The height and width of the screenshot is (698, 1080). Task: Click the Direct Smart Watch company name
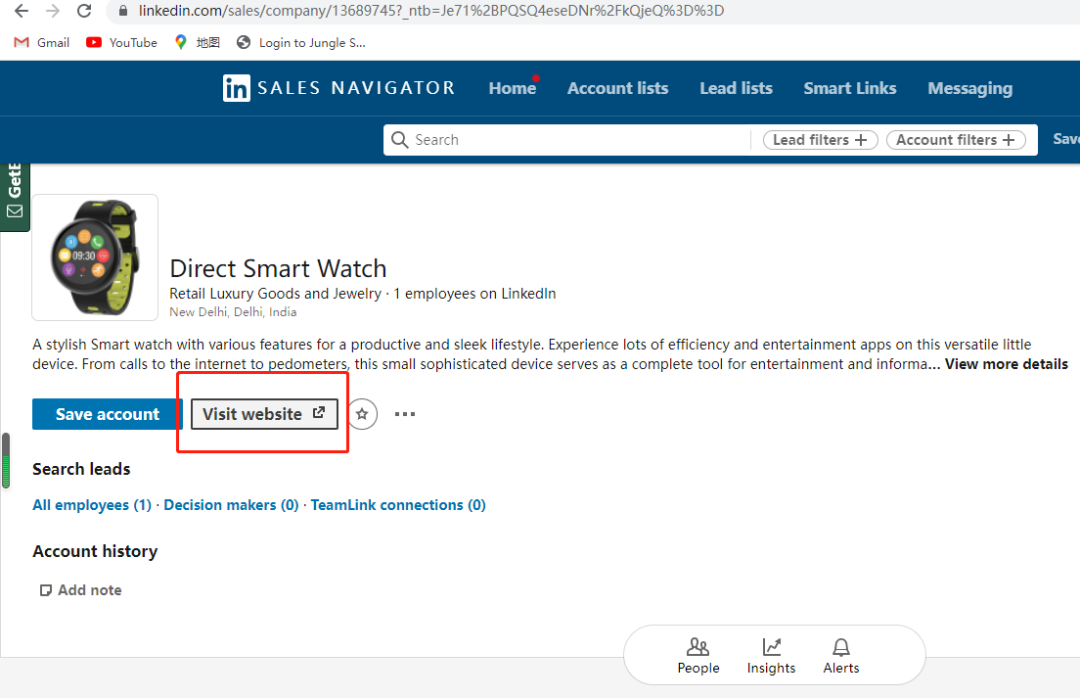(x=278, y=268)
